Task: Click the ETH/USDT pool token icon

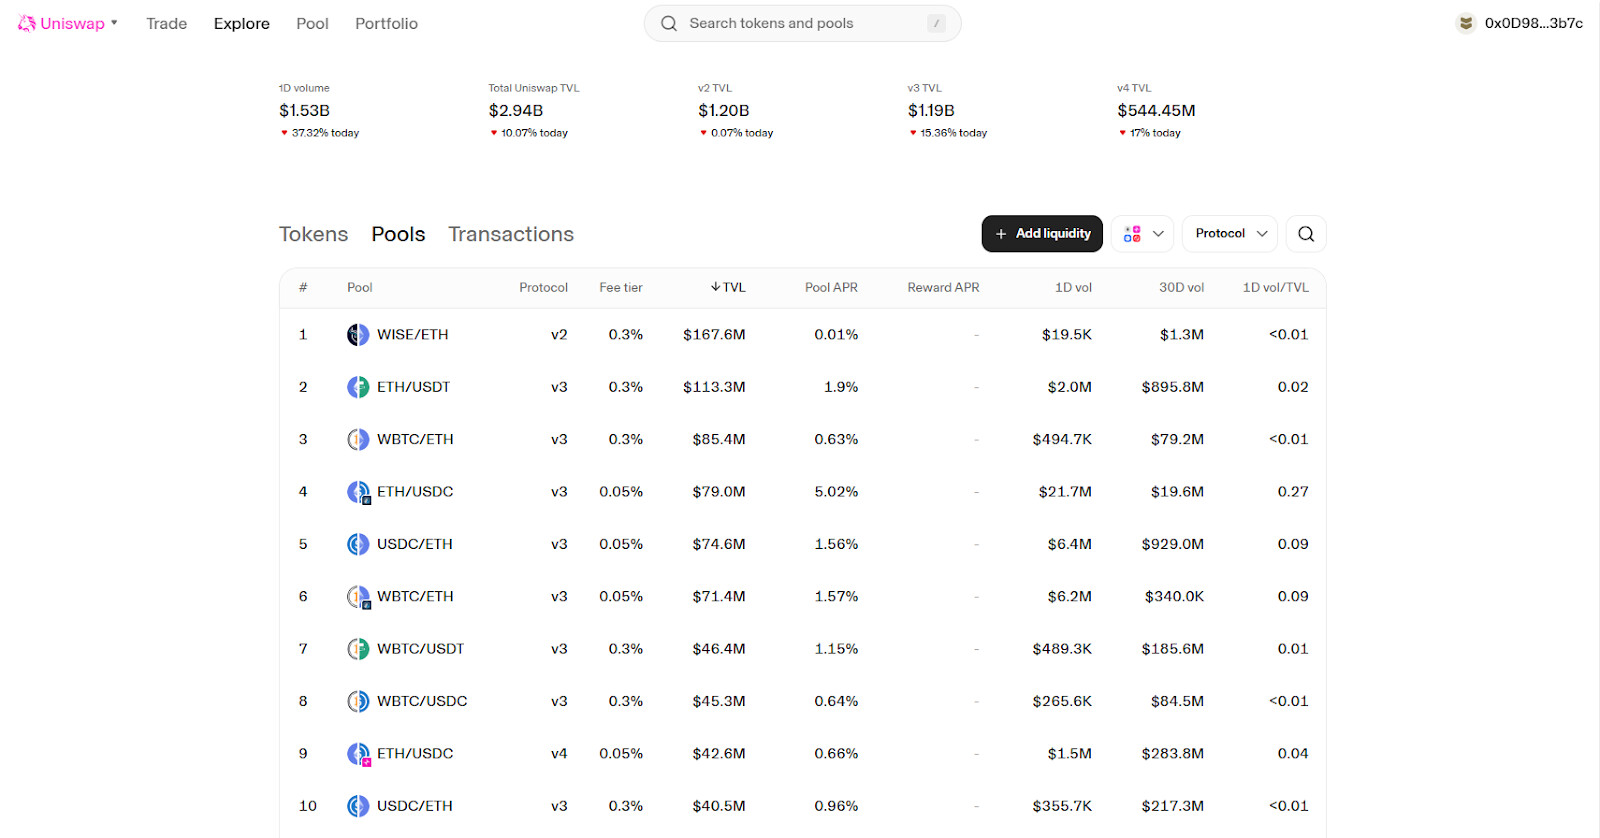Action: 358,387
